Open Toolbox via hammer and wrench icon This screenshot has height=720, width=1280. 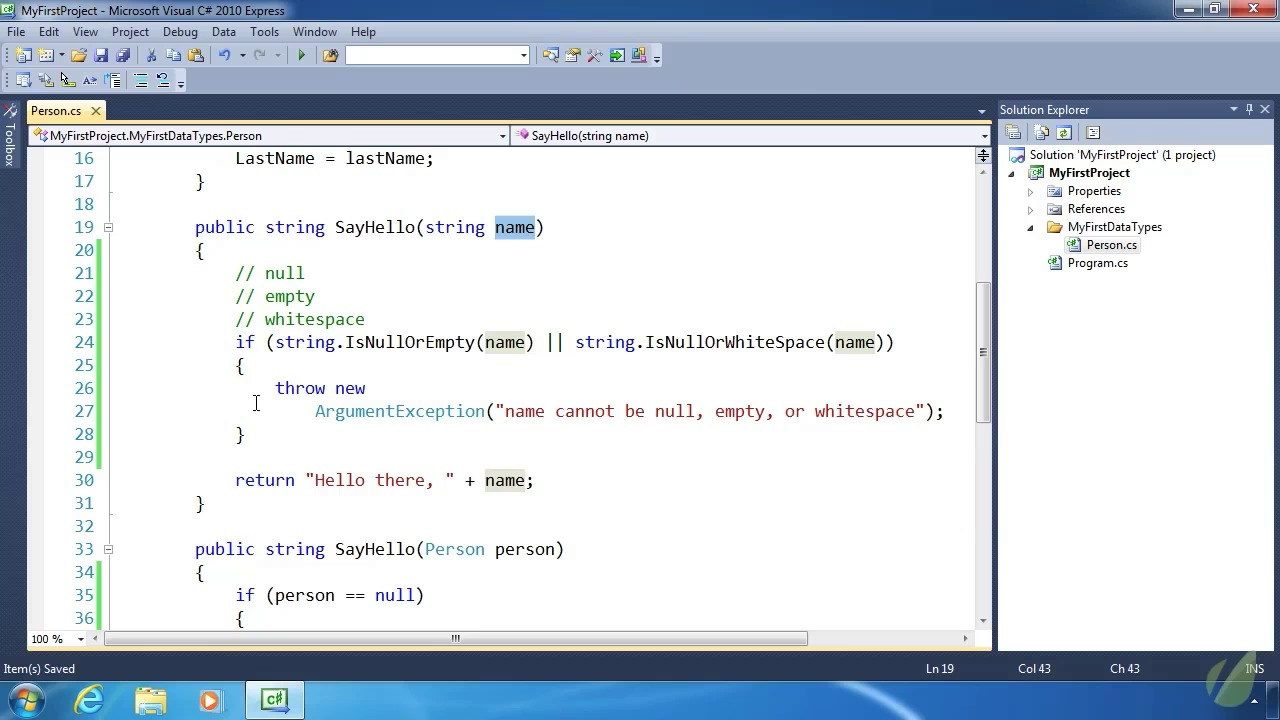(x=595, y=56)
